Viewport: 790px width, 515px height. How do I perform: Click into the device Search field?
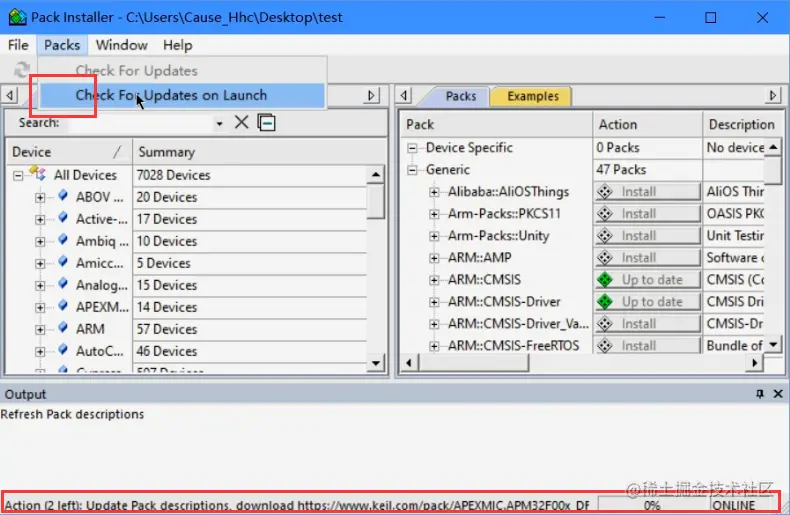141,123
